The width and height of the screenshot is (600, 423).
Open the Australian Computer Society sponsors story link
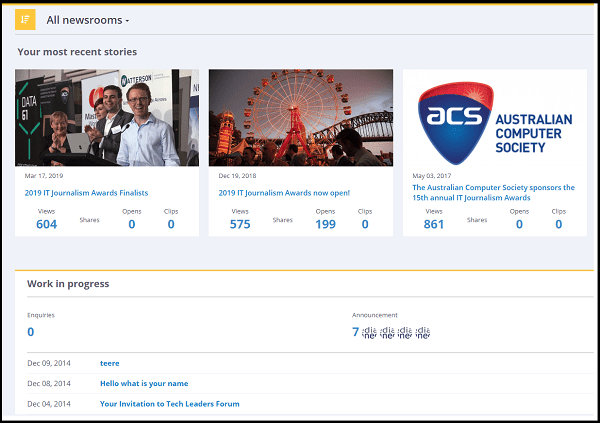tap(493, 193)
